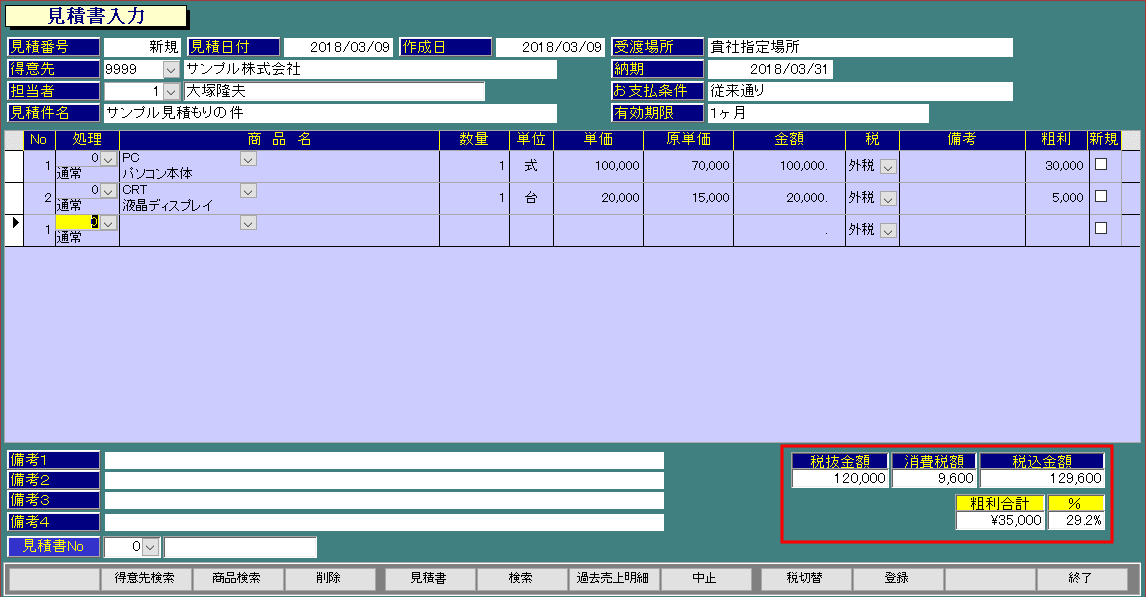Screen dimensions: 1147x597
Task: Click the 備考2 input field
Action: (384, 481)
